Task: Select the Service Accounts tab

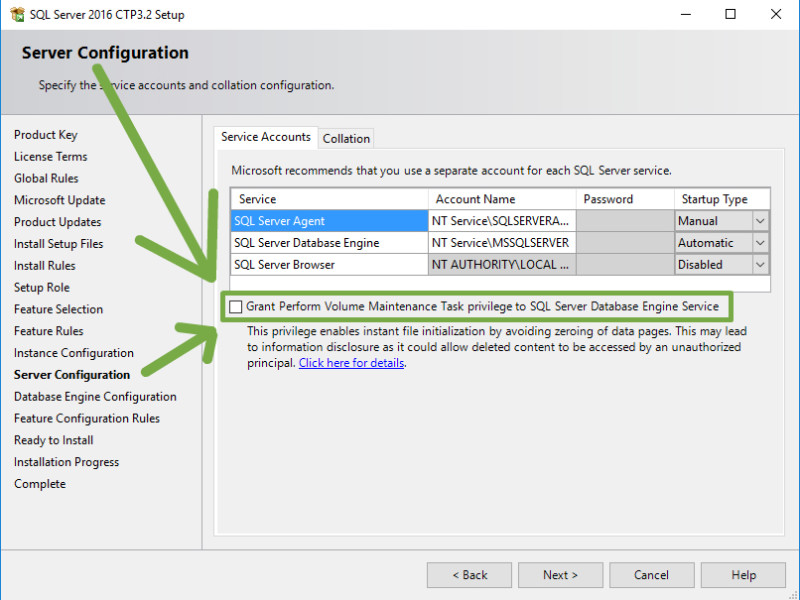Action: point(266,137)
